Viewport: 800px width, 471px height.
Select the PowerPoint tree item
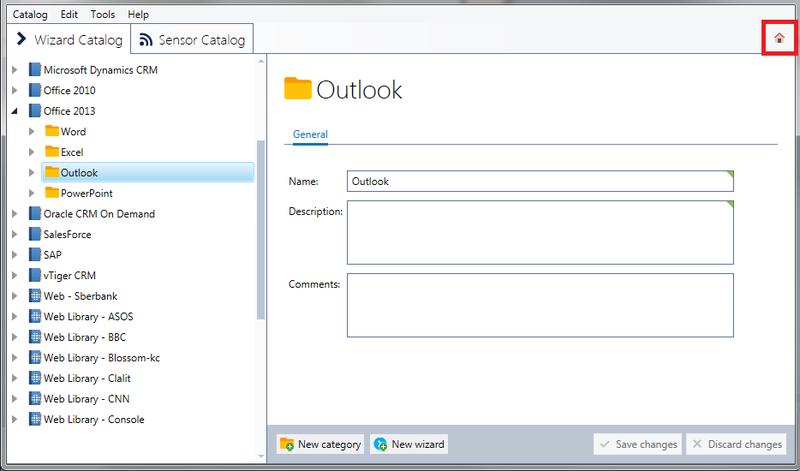click(x=87, y=193)
